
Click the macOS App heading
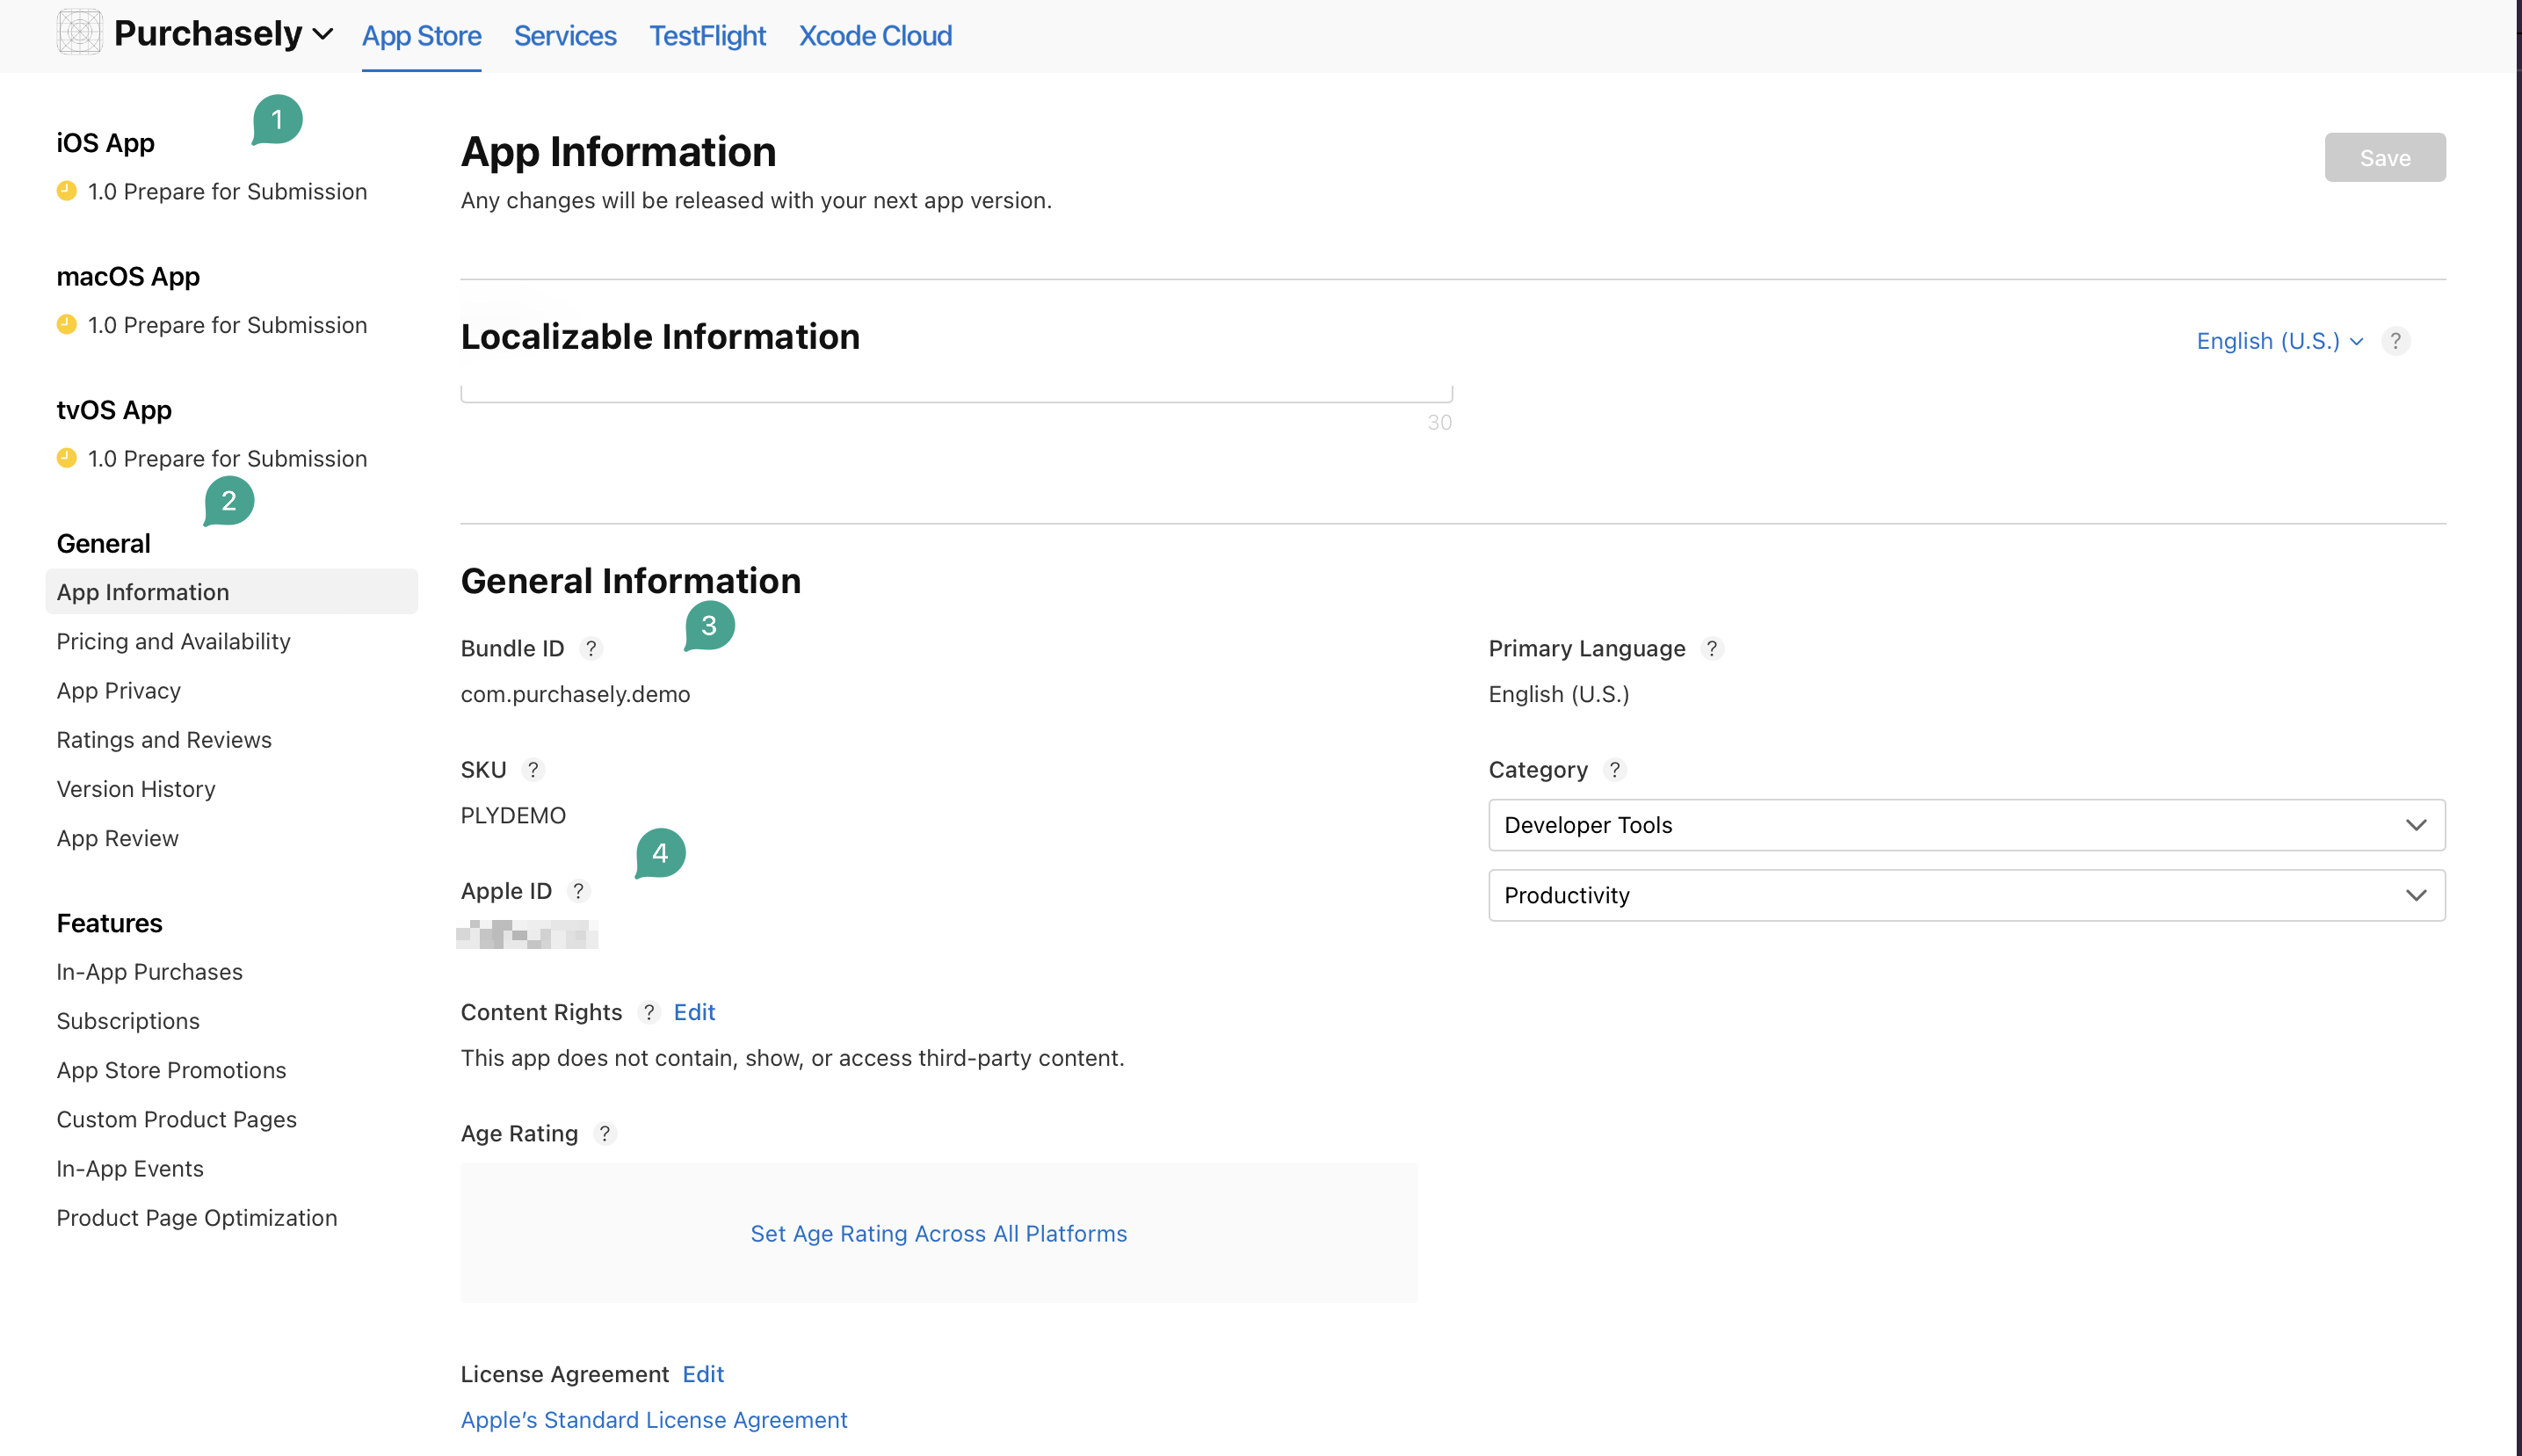point(128,276)
